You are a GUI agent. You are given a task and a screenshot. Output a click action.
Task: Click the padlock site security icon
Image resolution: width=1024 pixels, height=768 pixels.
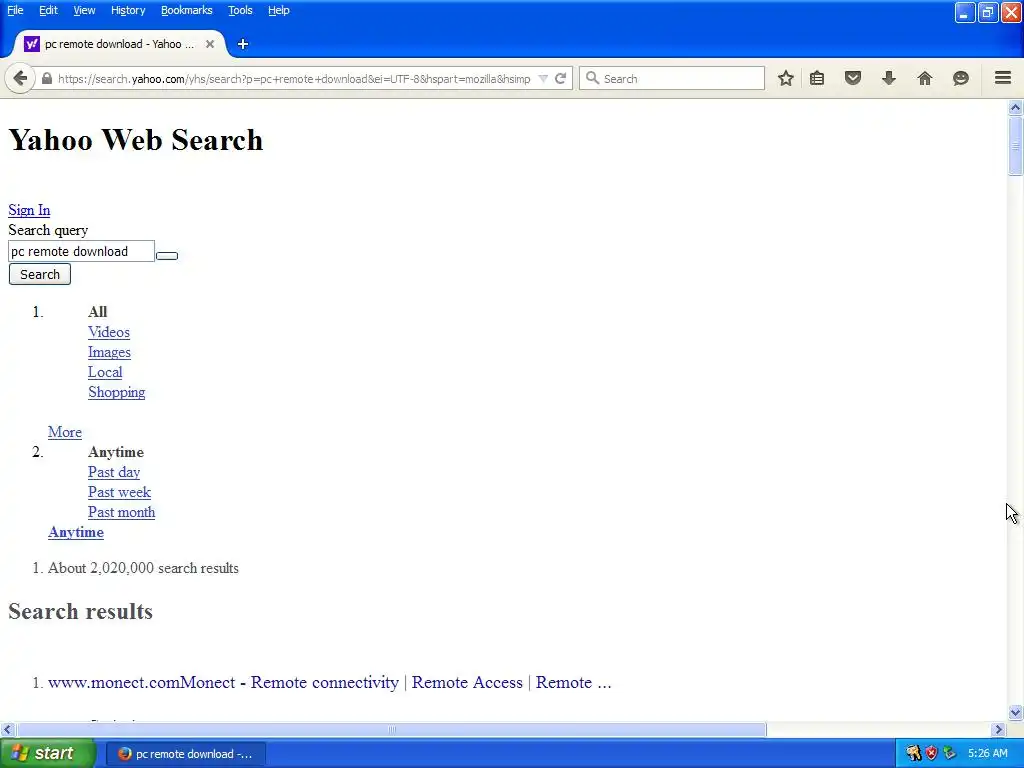(x=46, y=78)
